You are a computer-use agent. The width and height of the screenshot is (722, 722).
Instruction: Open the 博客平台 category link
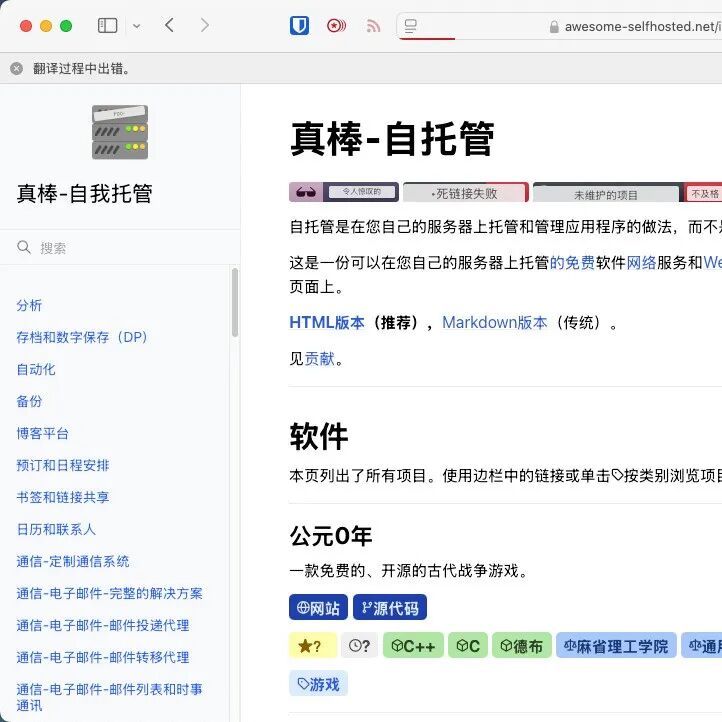[42, 433]
